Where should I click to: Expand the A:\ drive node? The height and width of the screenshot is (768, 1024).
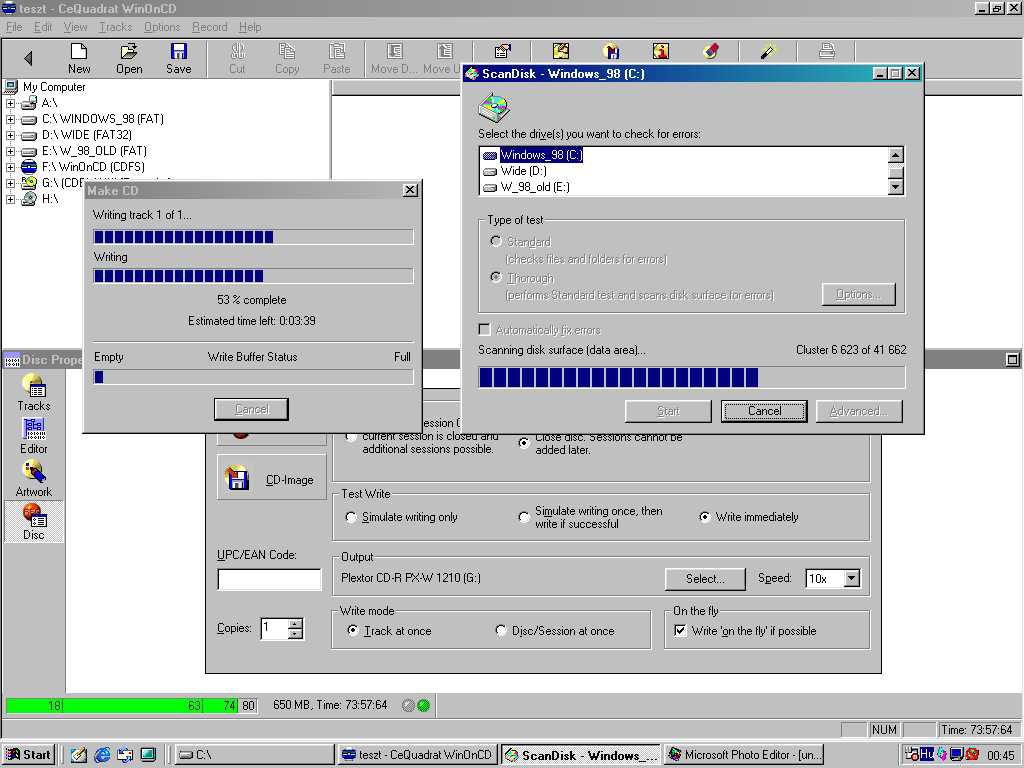pyautogui.click(x=10, y=103)
